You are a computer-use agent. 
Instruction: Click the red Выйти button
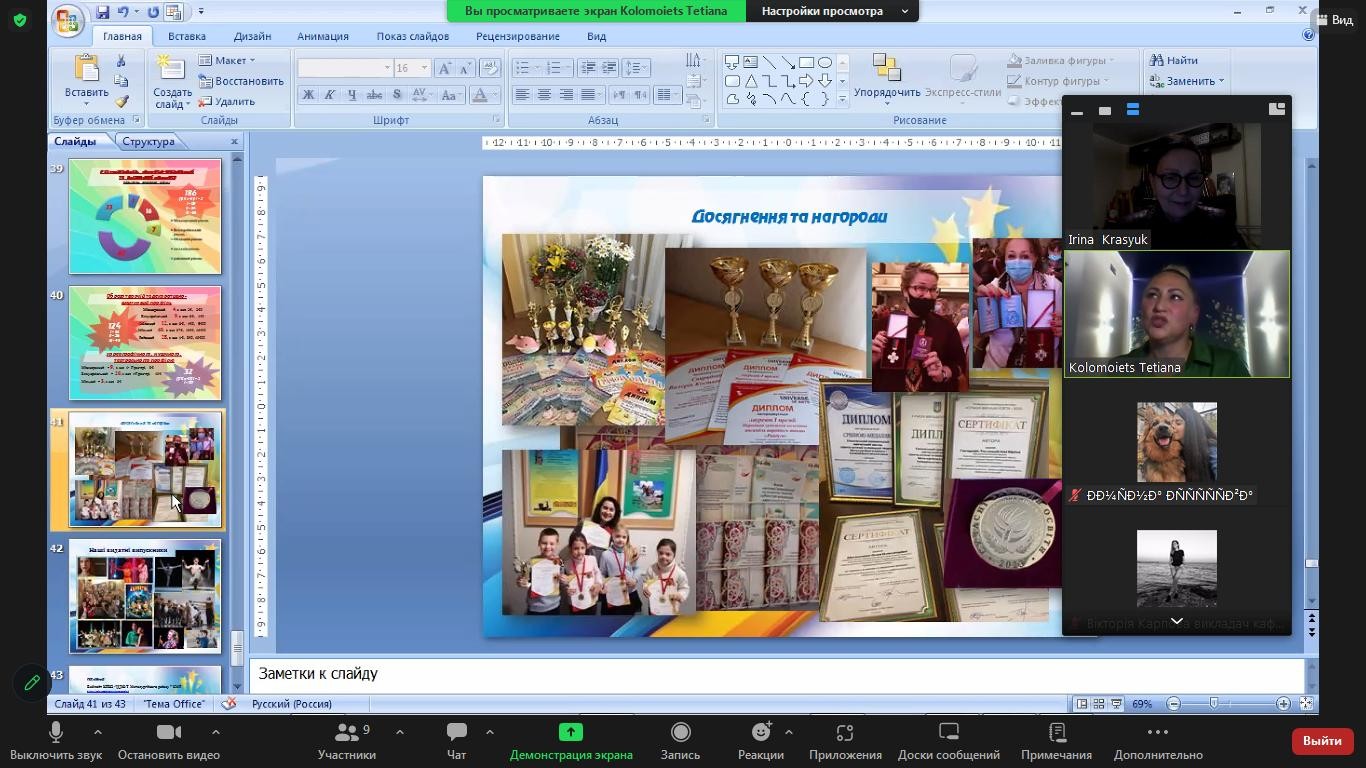pos(1322,741)
